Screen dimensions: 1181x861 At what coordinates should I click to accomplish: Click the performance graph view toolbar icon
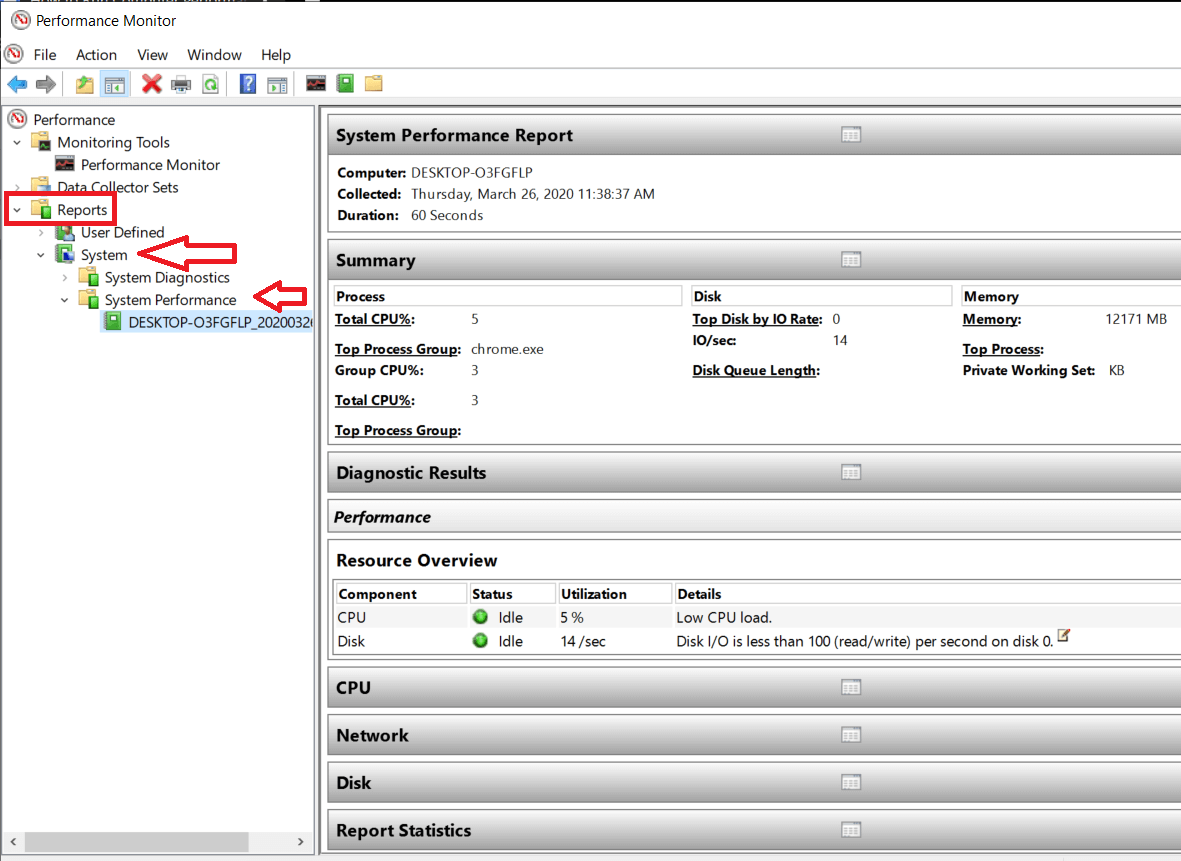point(316,84)
